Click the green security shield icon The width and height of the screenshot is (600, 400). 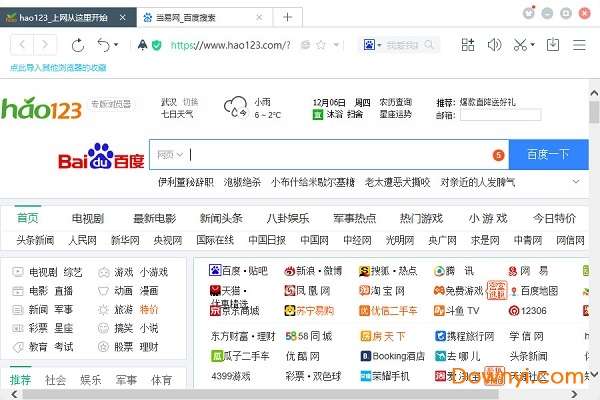coord(156,45)
